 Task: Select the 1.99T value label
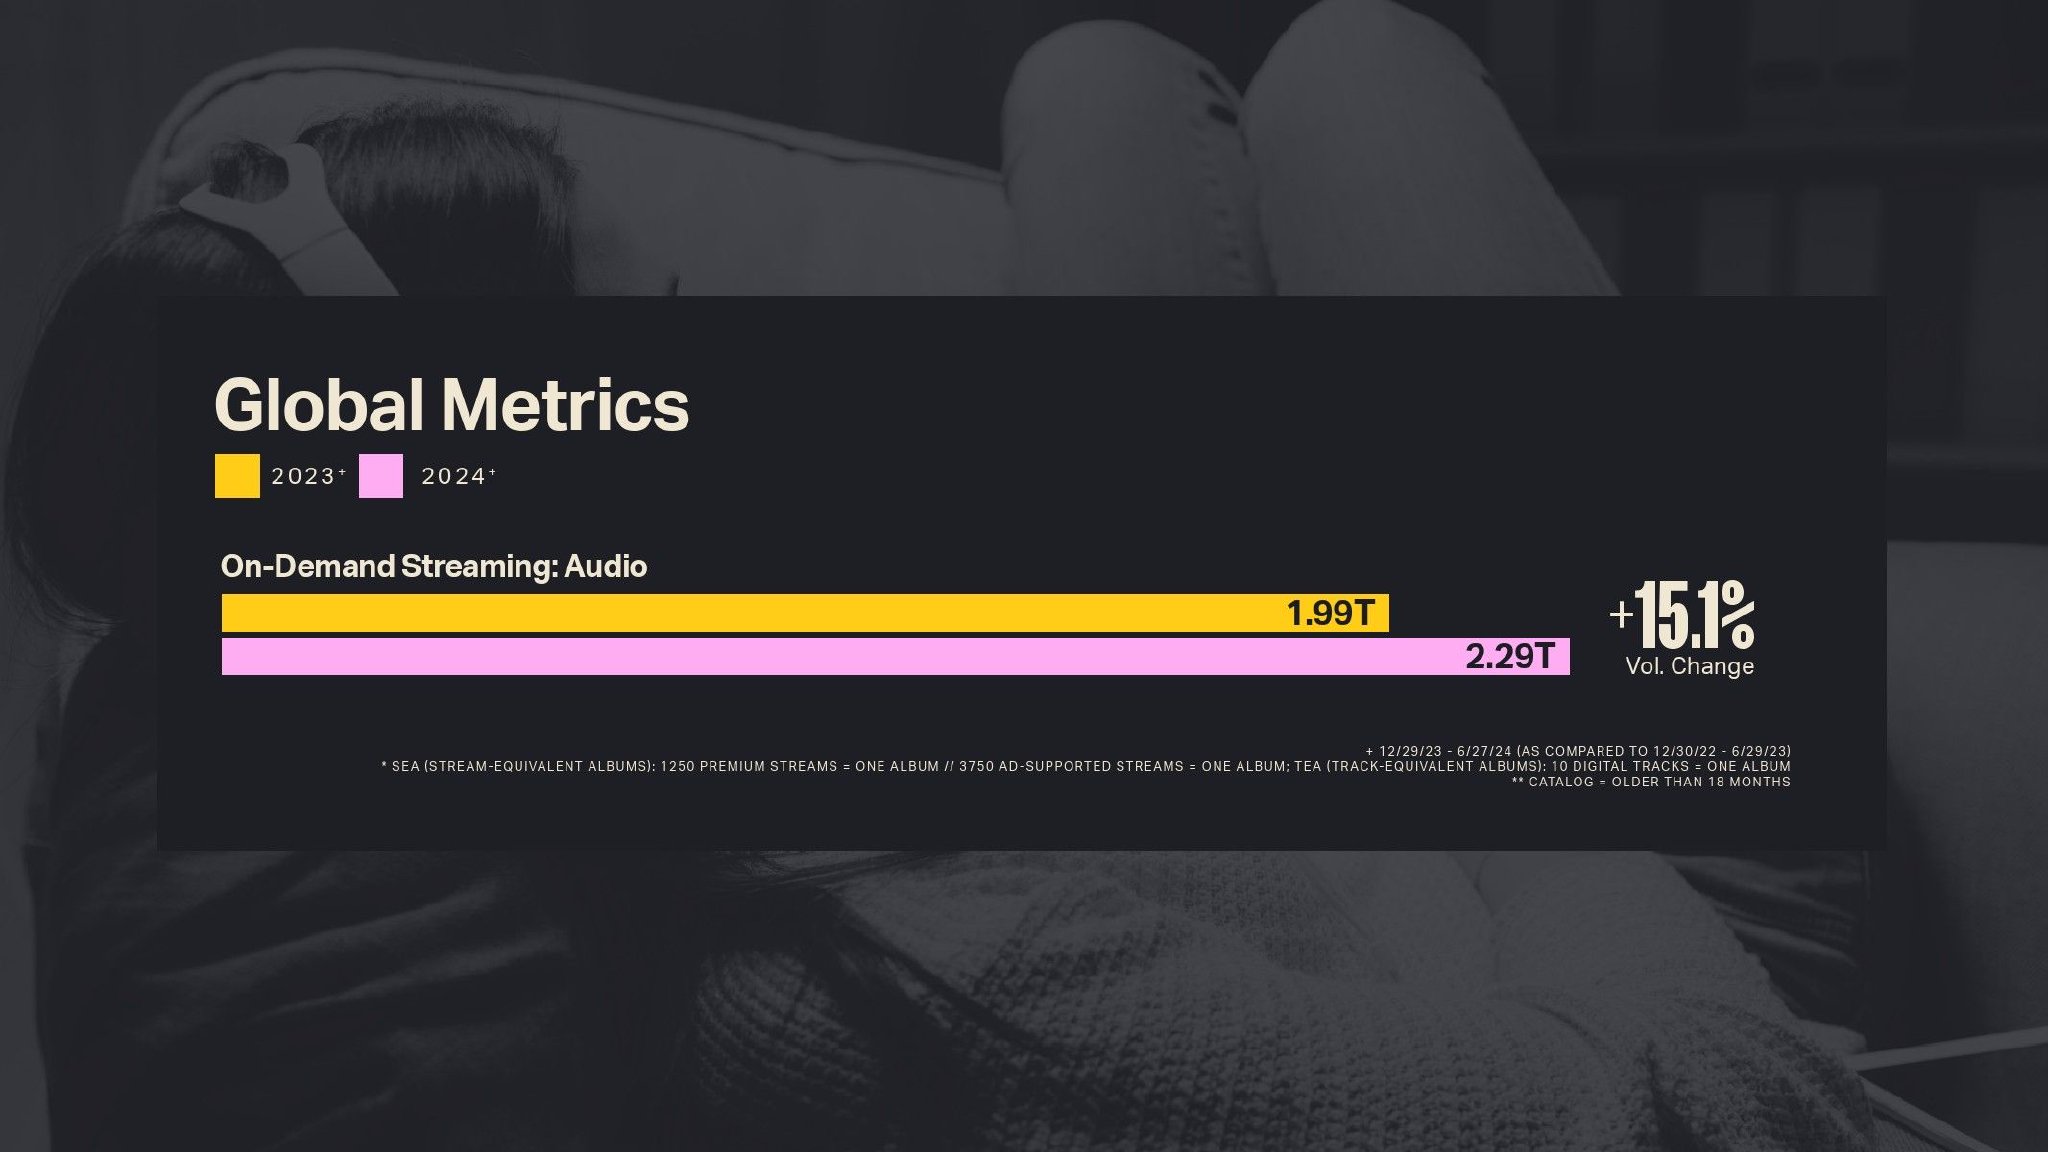coord(1330,613)
